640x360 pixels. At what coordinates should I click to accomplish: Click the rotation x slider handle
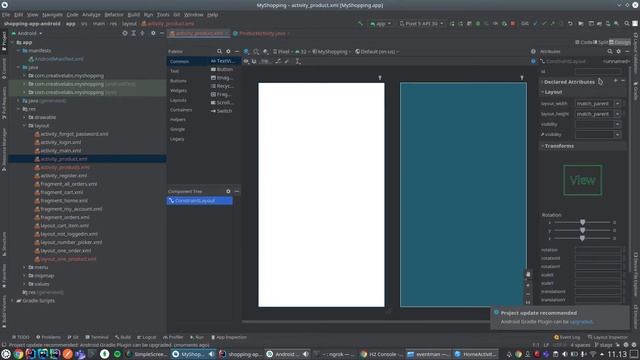[582, 222]
